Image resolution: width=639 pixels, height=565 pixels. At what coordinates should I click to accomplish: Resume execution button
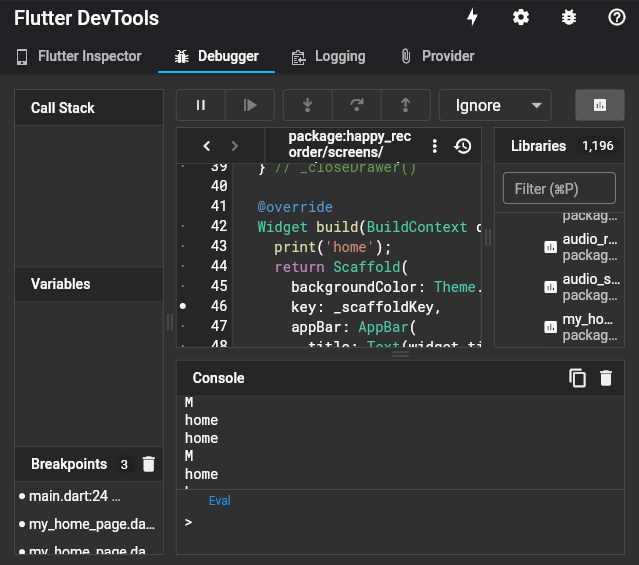click(x=250, y=105)
